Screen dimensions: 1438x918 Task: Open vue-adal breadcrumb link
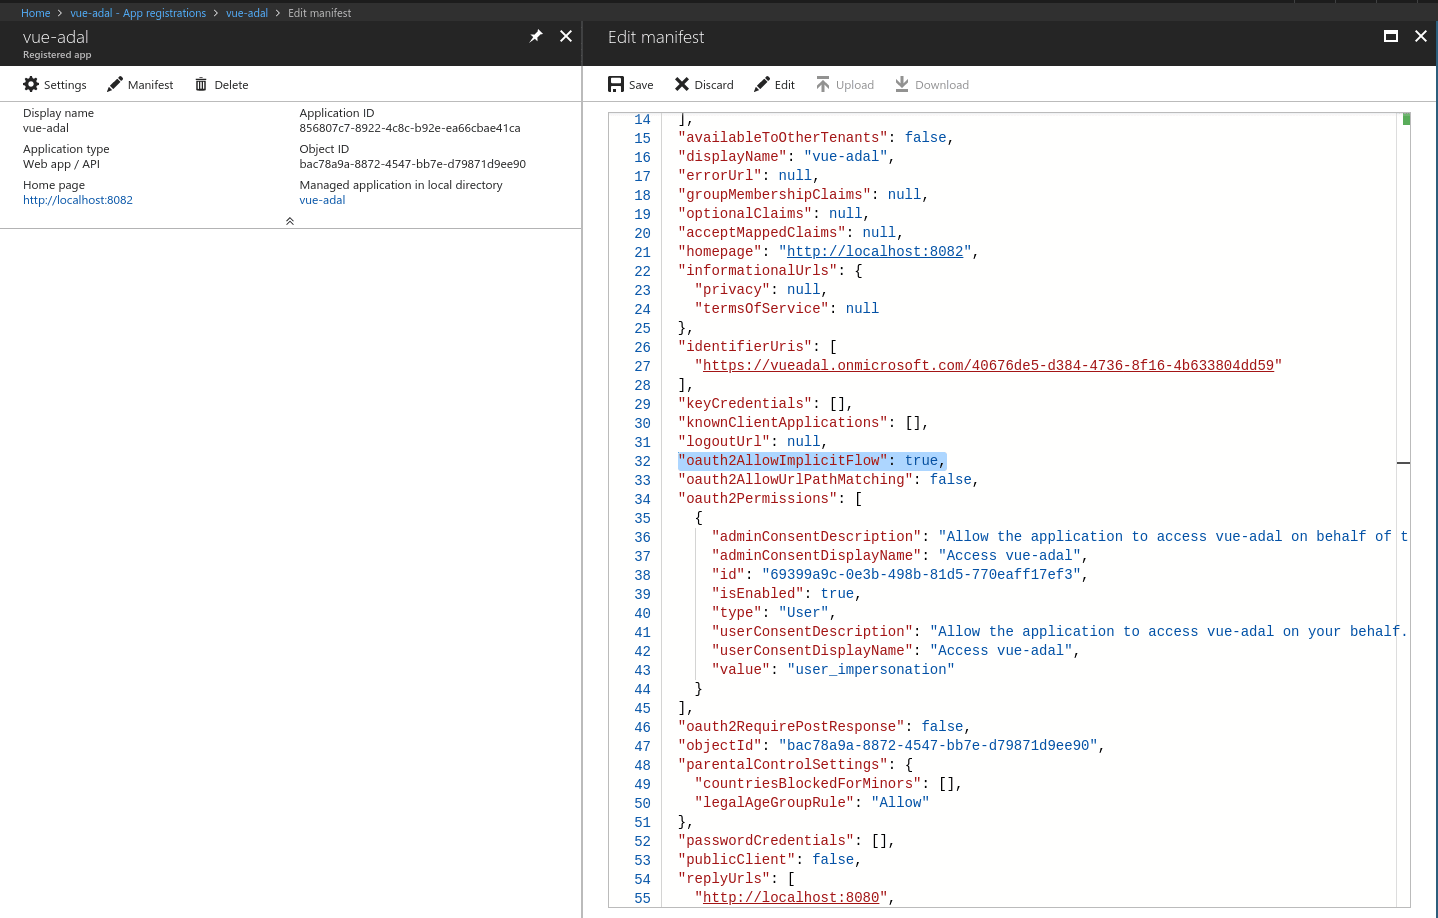(247, 13)
